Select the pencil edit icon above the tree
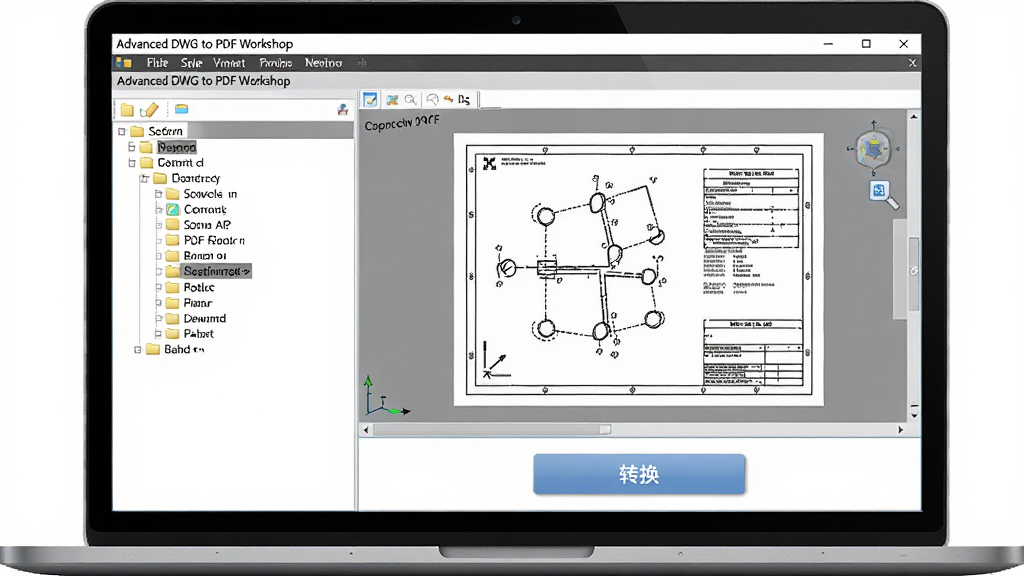1024x576 pixels. tap(150, 109)
